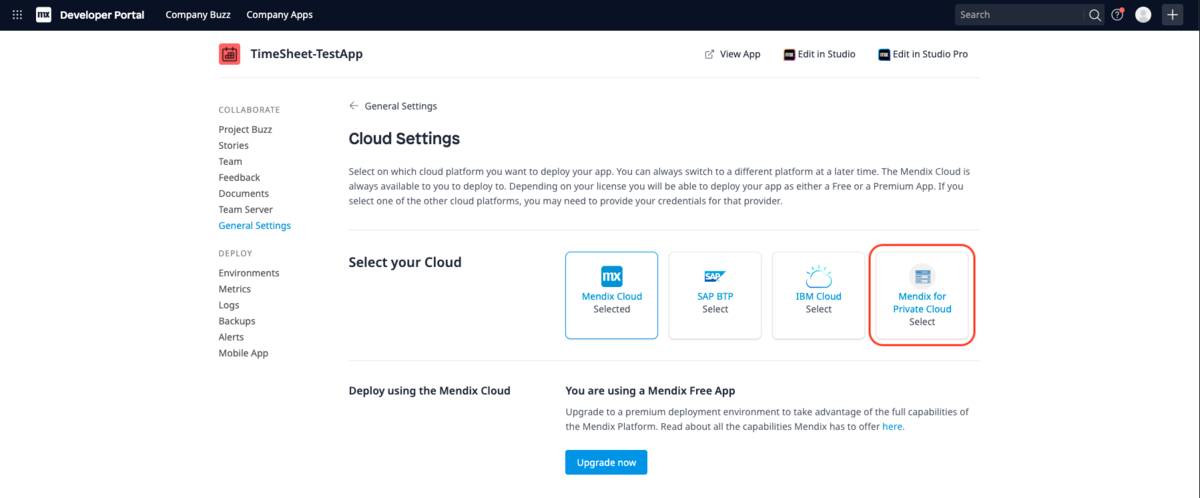Click the Mendix Cloud mx logo icon
This screenshot has width=1200, height=498.
[x=612, y=277]
